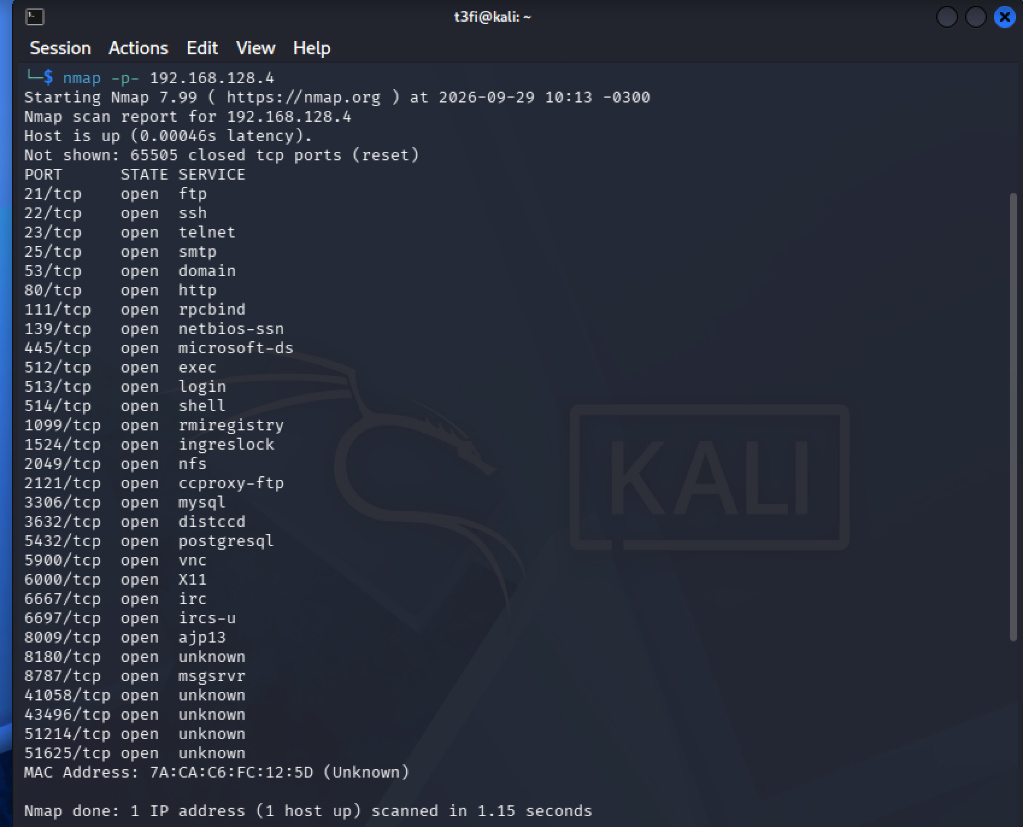The width and height of the screenshot is (1023, 827).
Task: Open the Help menu
Action: [x=312, y=48]
